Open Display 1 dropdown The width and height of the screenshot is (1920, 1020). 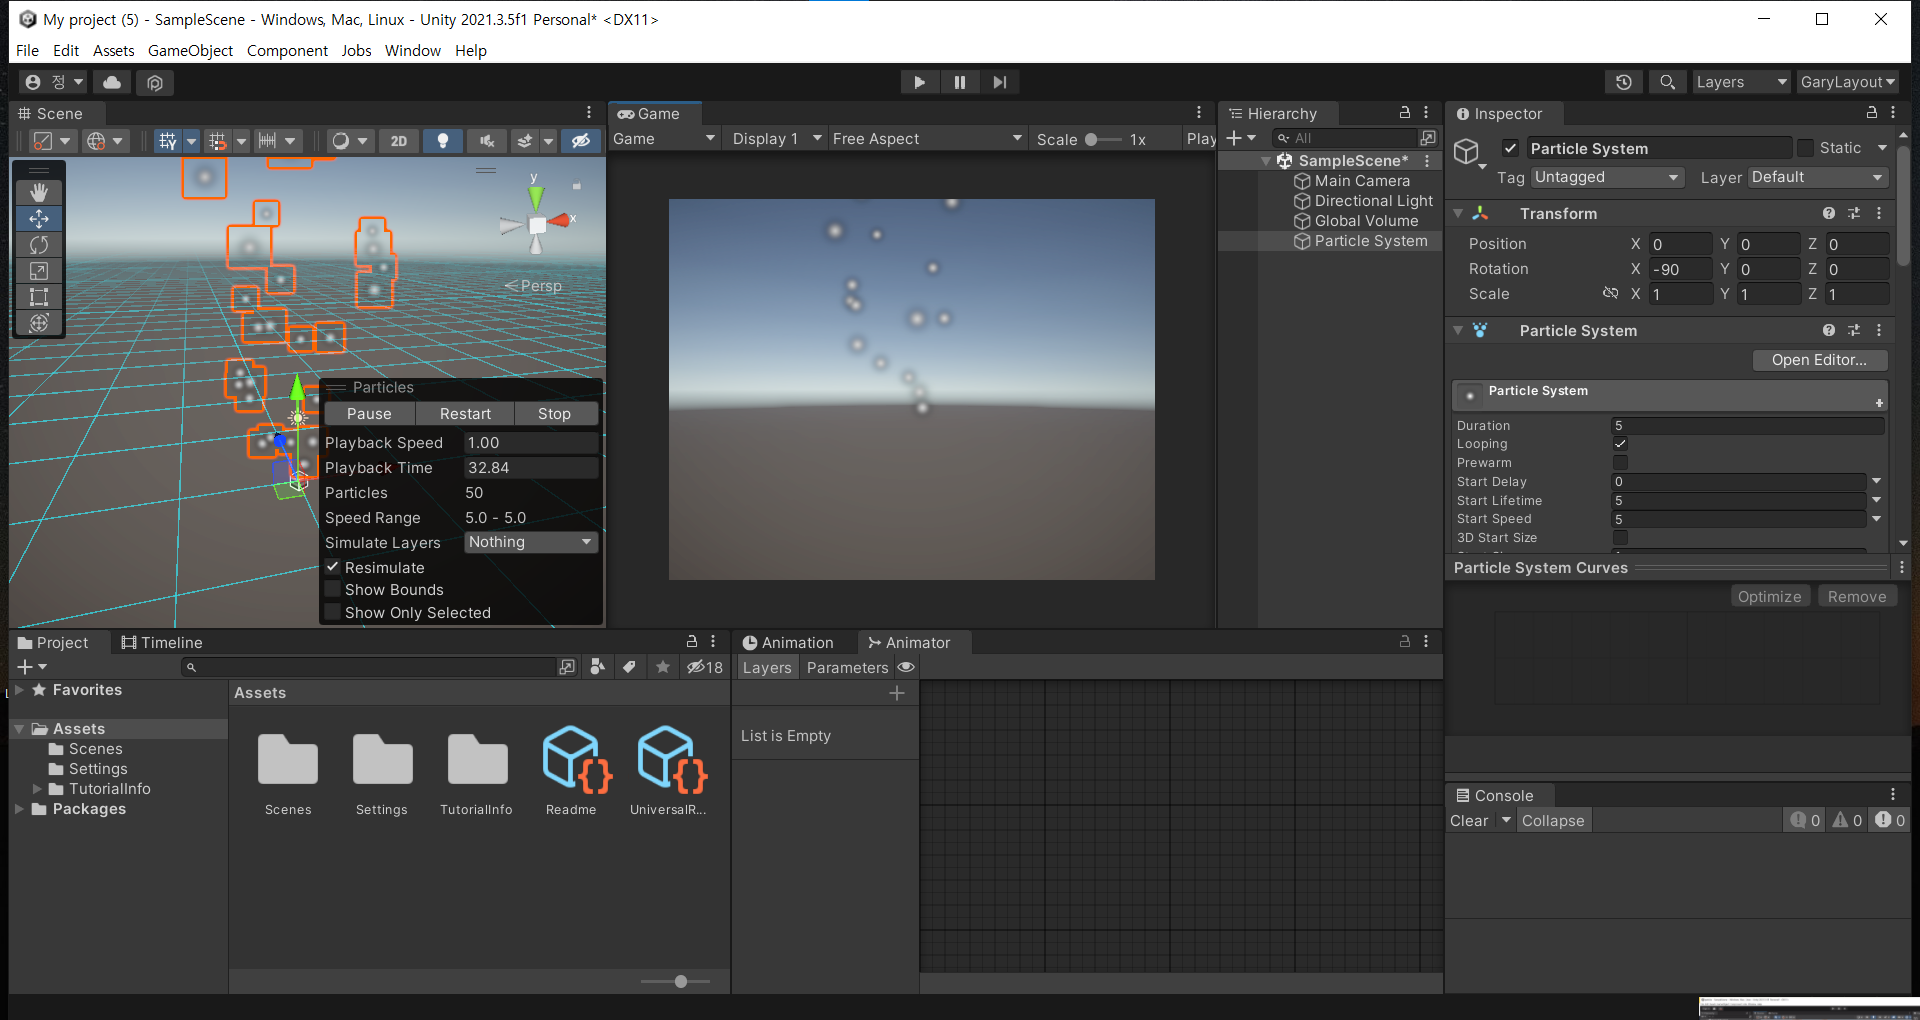click(777, 139)
